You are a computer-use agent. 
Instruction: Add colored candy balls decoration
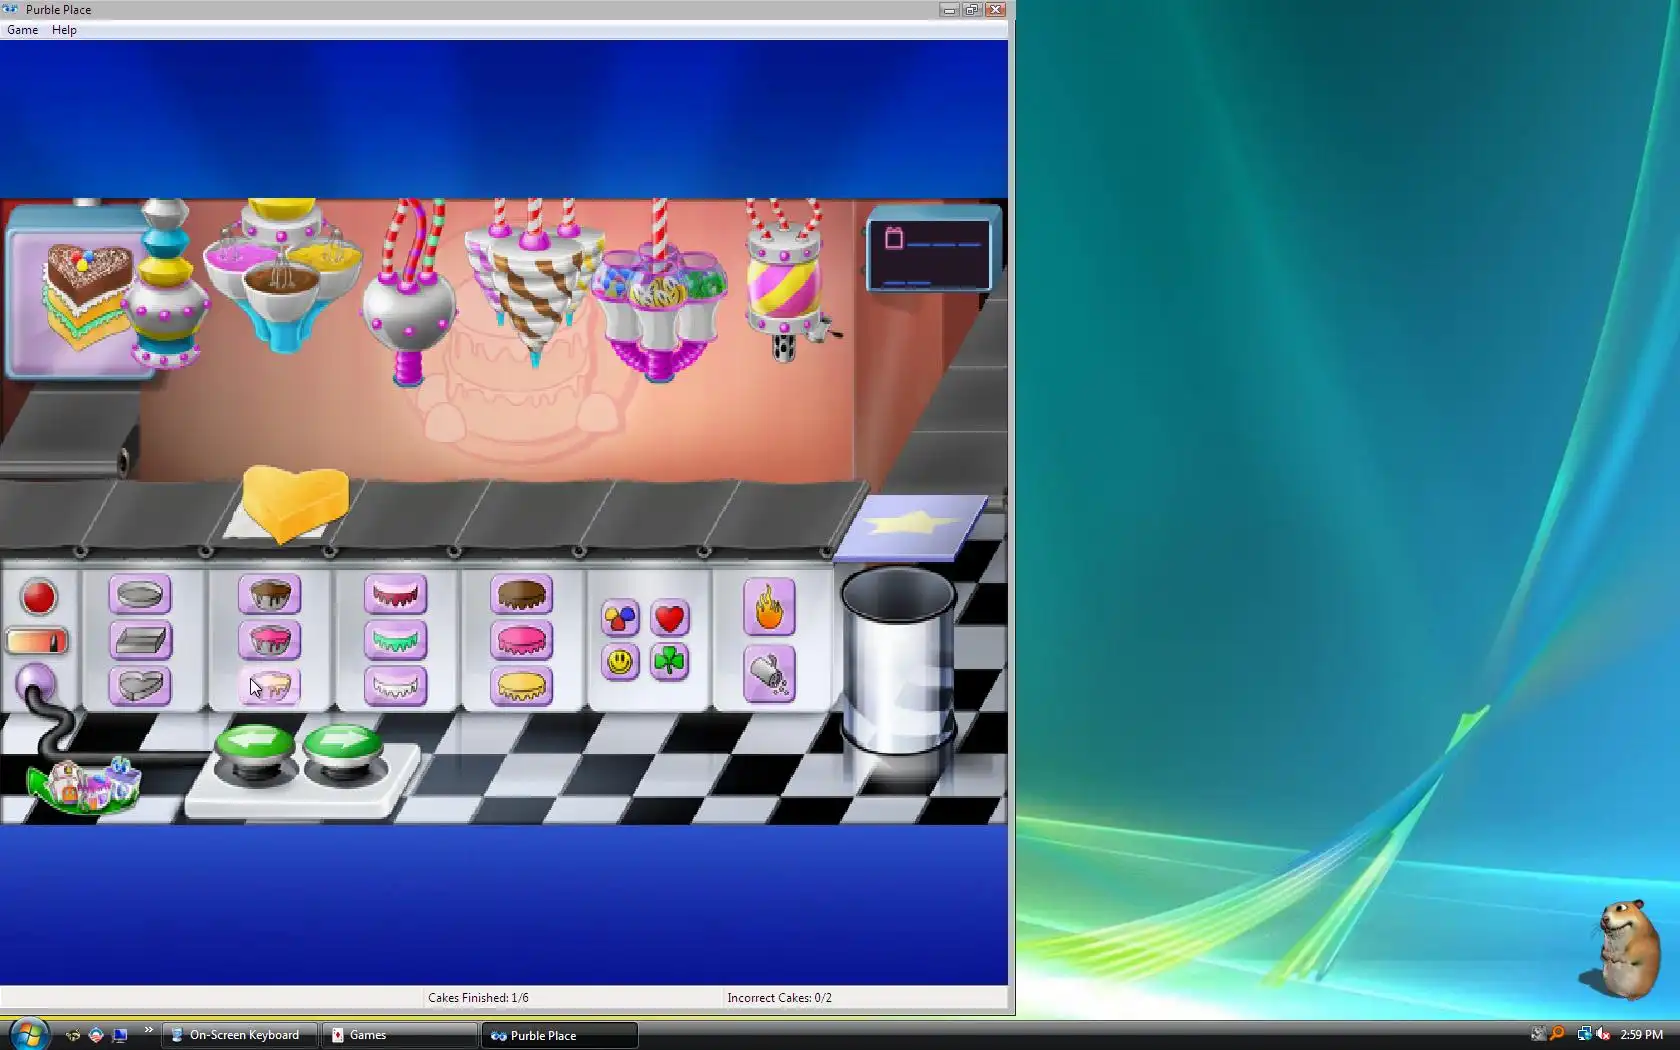click(620, 618)
